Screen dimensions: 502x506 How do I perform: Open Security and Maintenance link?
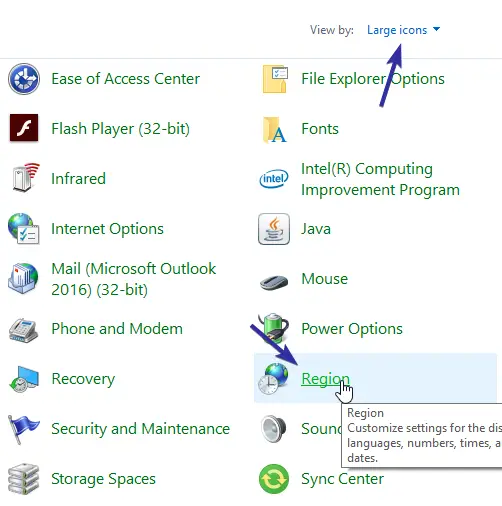click(141, 429)
